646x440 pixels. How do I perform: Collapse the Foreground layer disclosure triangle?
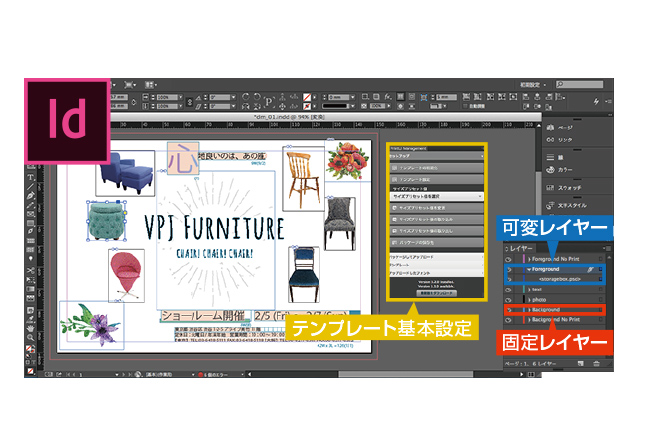(x=529, y=269)
